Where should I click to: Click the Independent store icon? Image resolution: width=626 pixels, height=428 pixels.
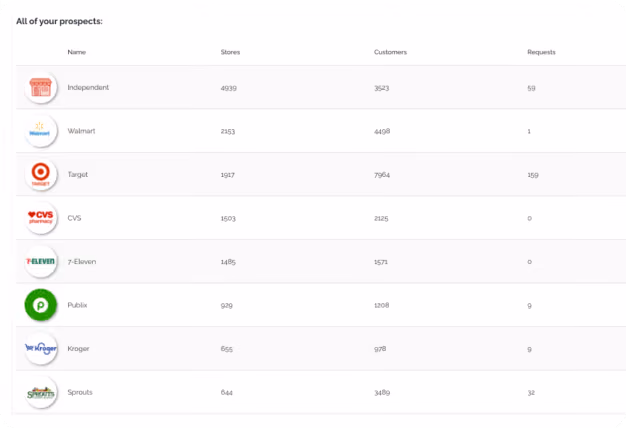tap(41, 87)
